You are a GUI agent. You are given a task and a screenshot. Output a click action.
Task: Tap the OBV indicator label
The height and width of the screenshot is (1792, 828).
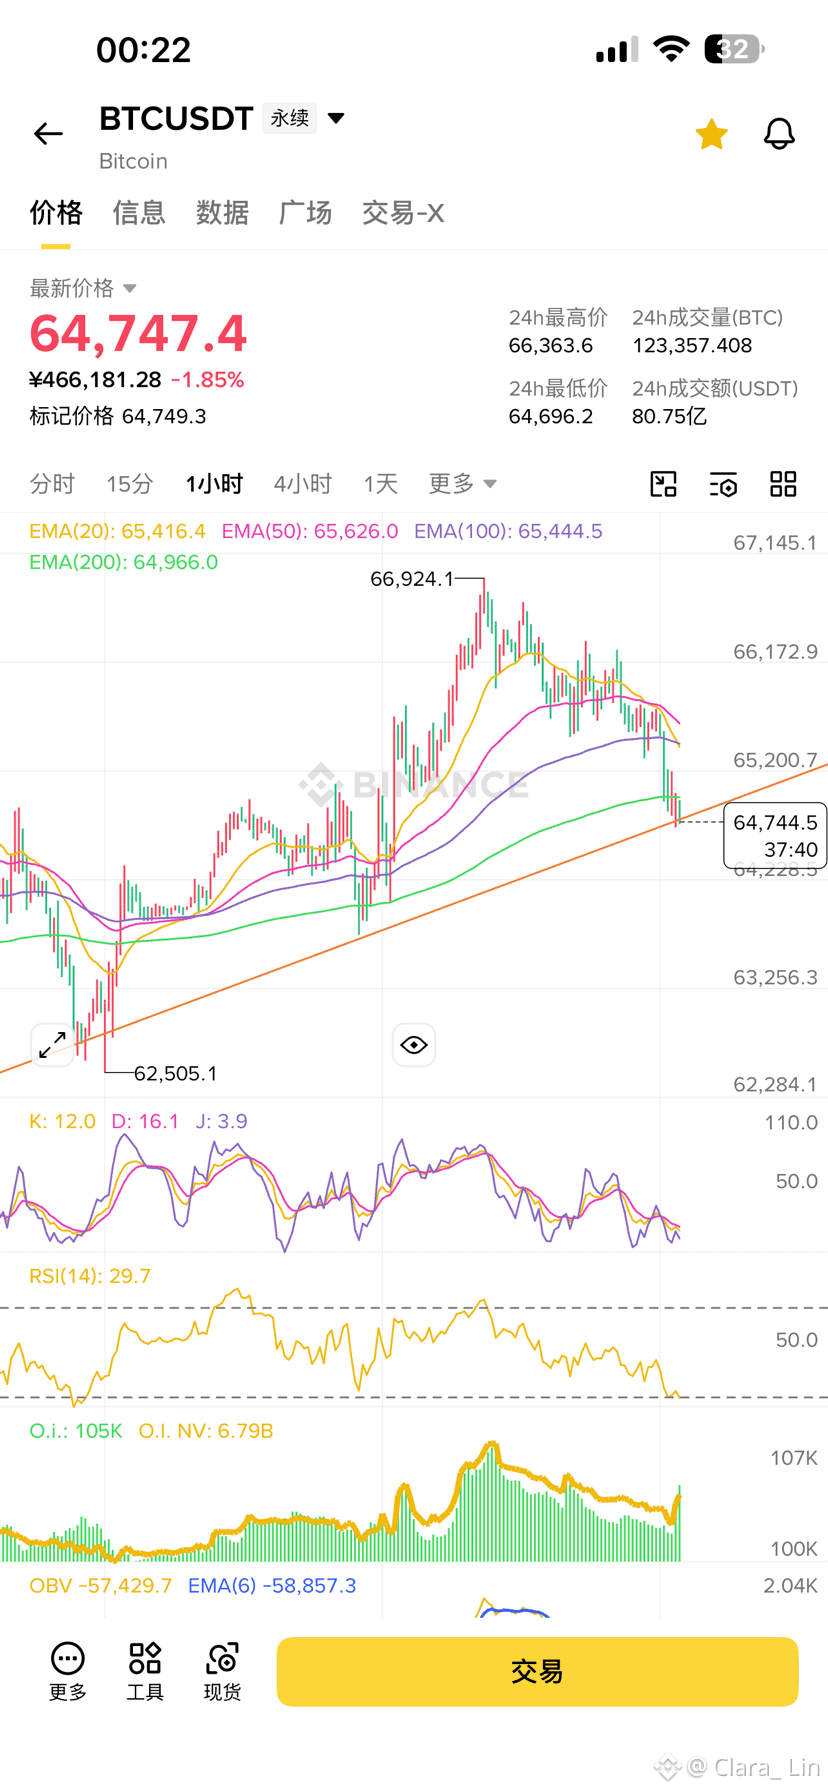coord(101,1586)
